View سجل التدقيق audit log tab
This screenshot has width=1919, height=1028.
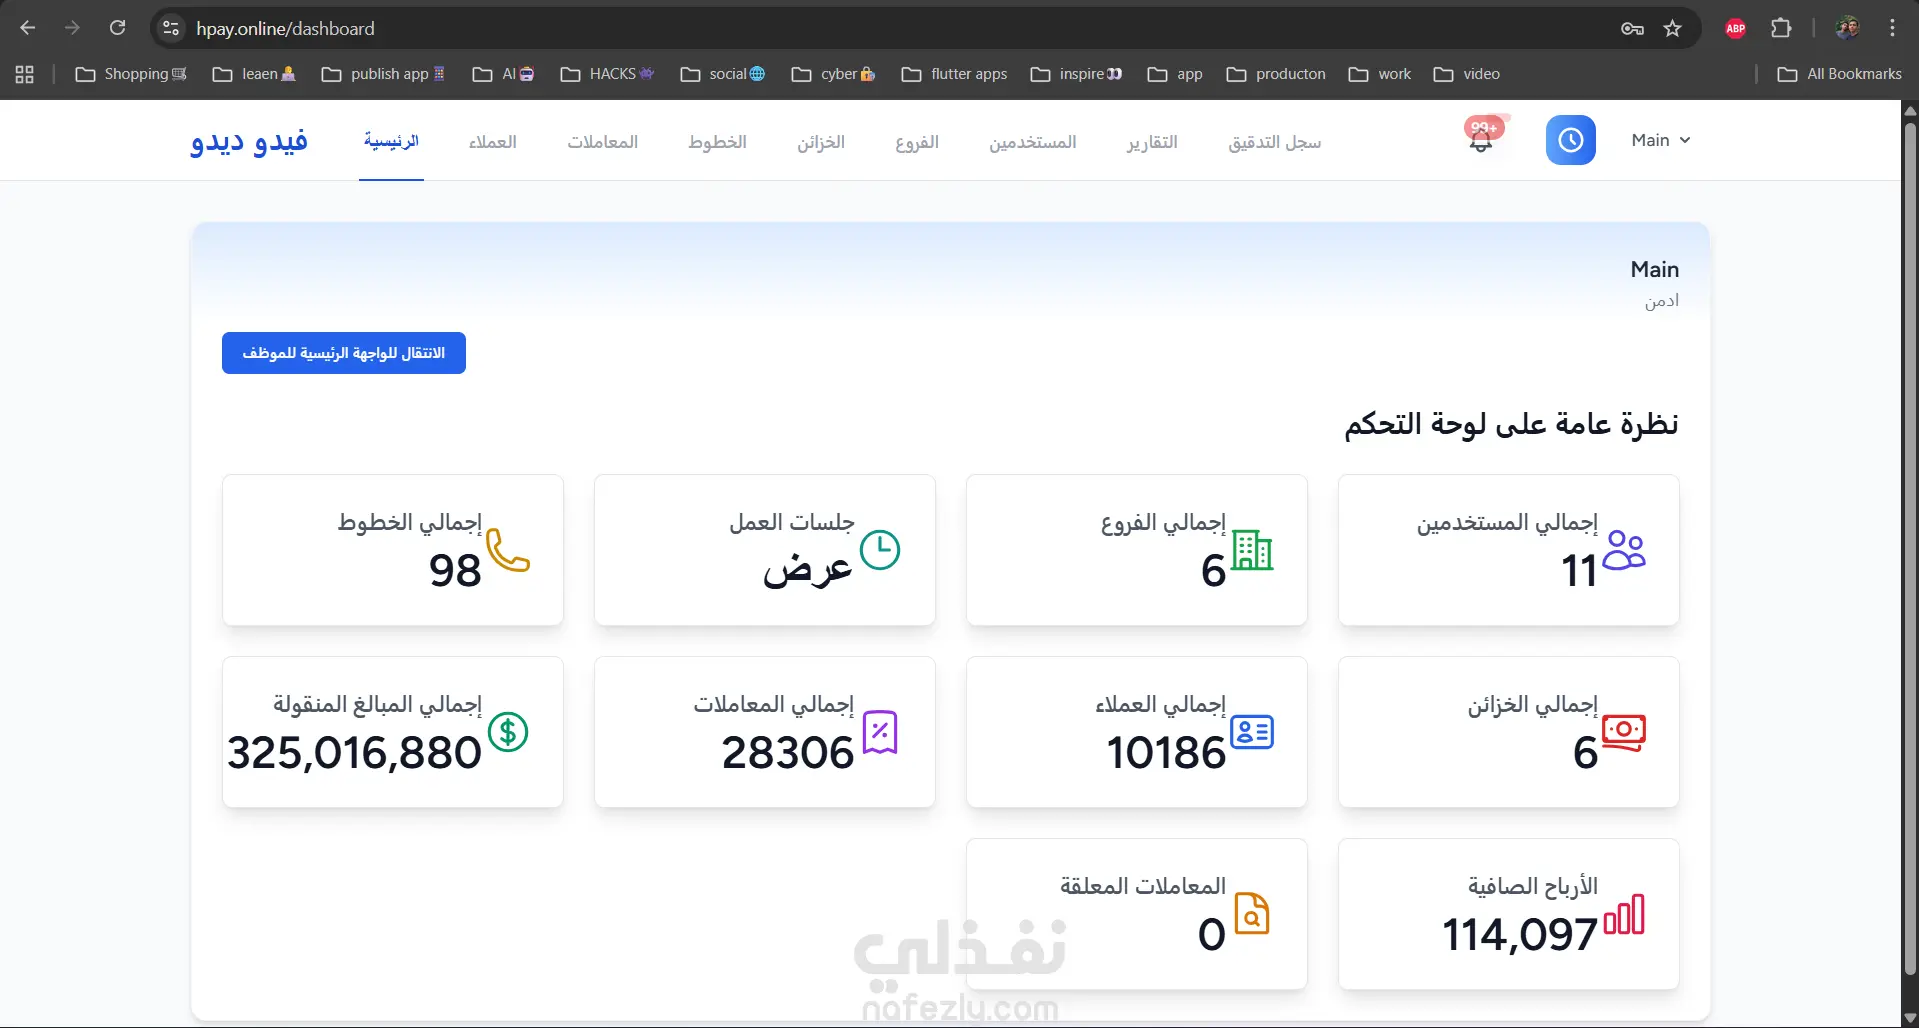click(x=1275, y=142)
